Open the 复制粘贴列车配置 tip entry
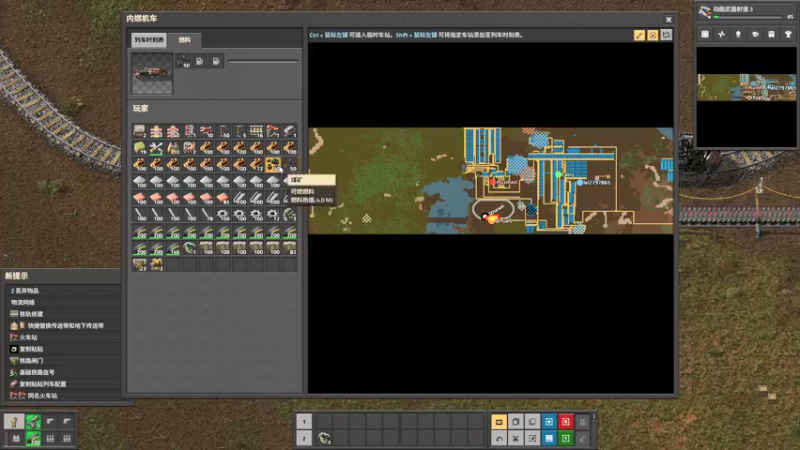Screen dimensions: 800x450 point(63,384)
